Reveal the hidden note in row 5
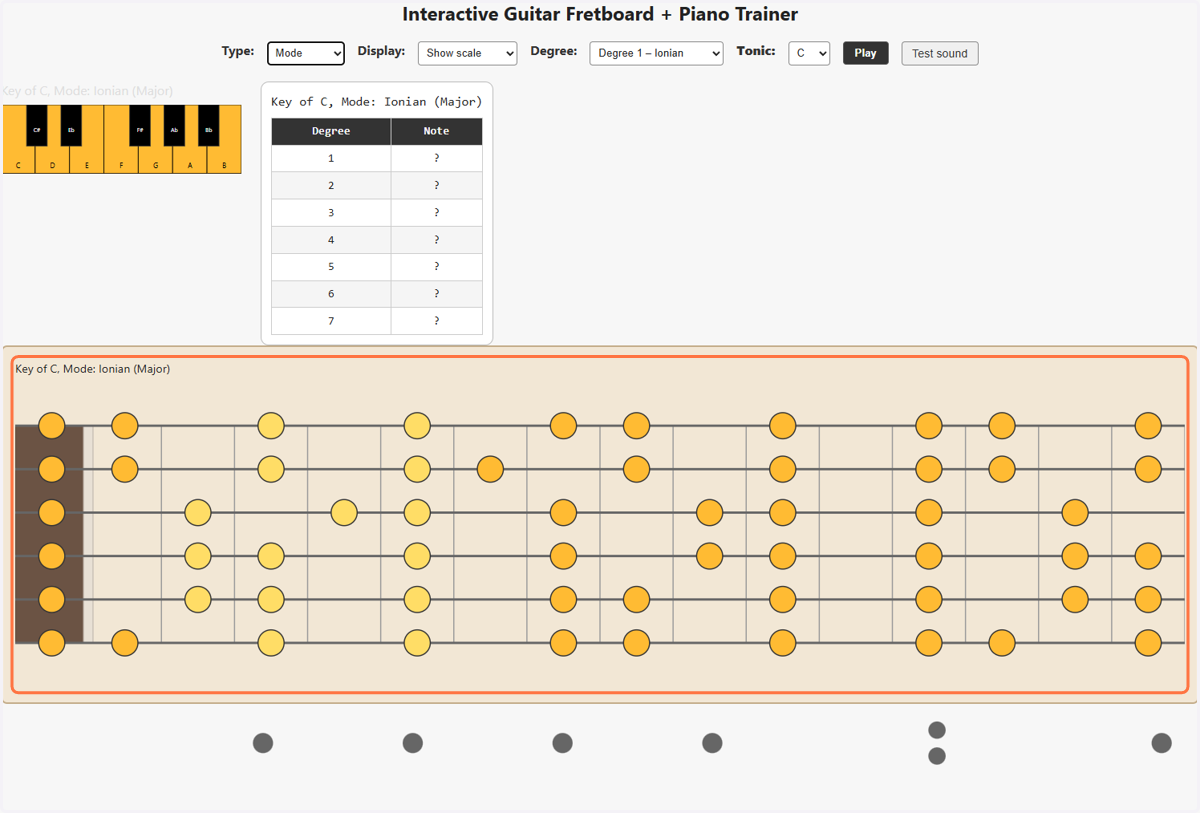This screenshot has width=1200, height=813. click(437, 267)
